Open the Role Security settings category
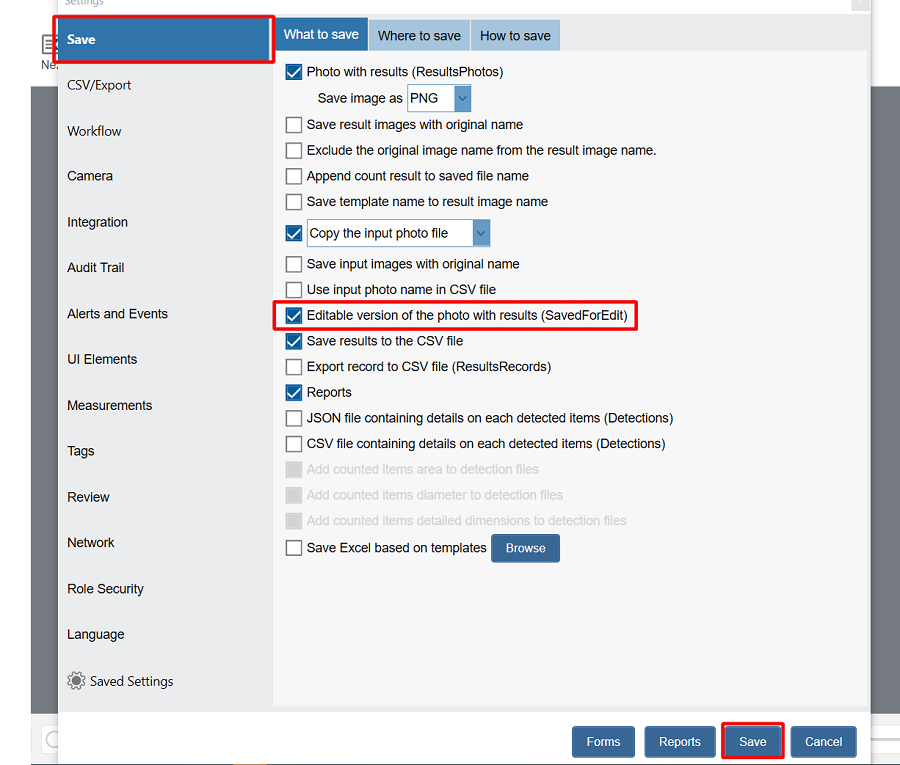900x765 pixels. (105, 589)
